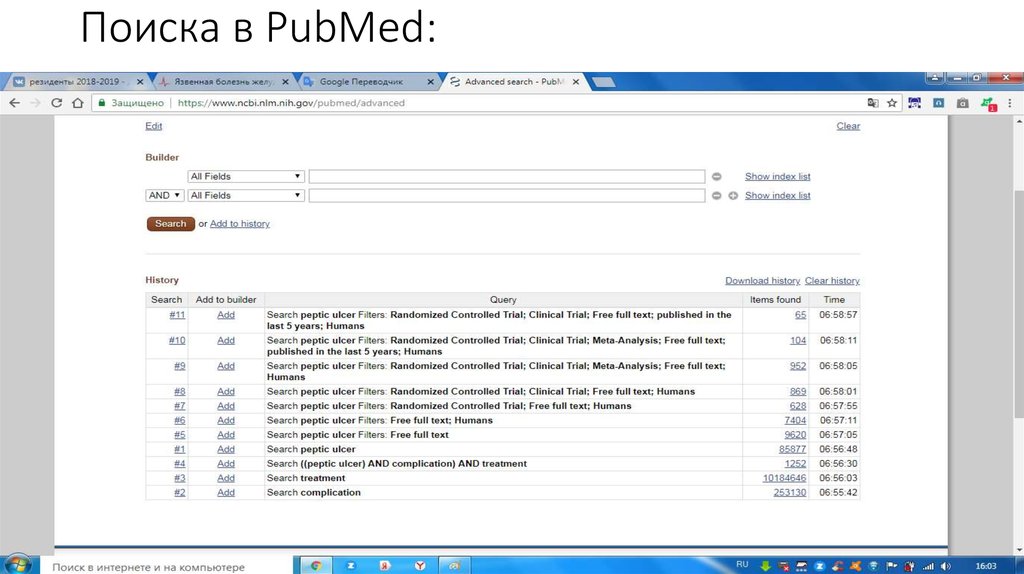Open search #9 in the history table

(x=180, y=366)
